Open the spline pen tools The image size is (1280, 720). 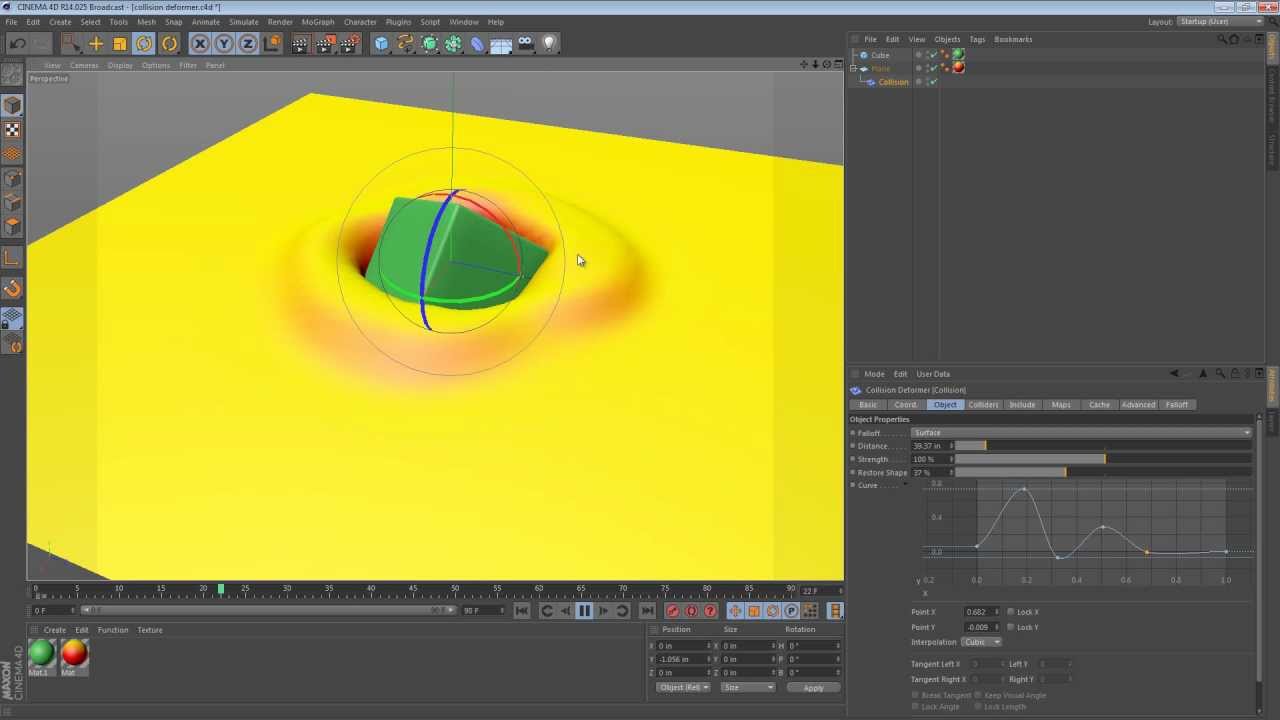(406, 43)
